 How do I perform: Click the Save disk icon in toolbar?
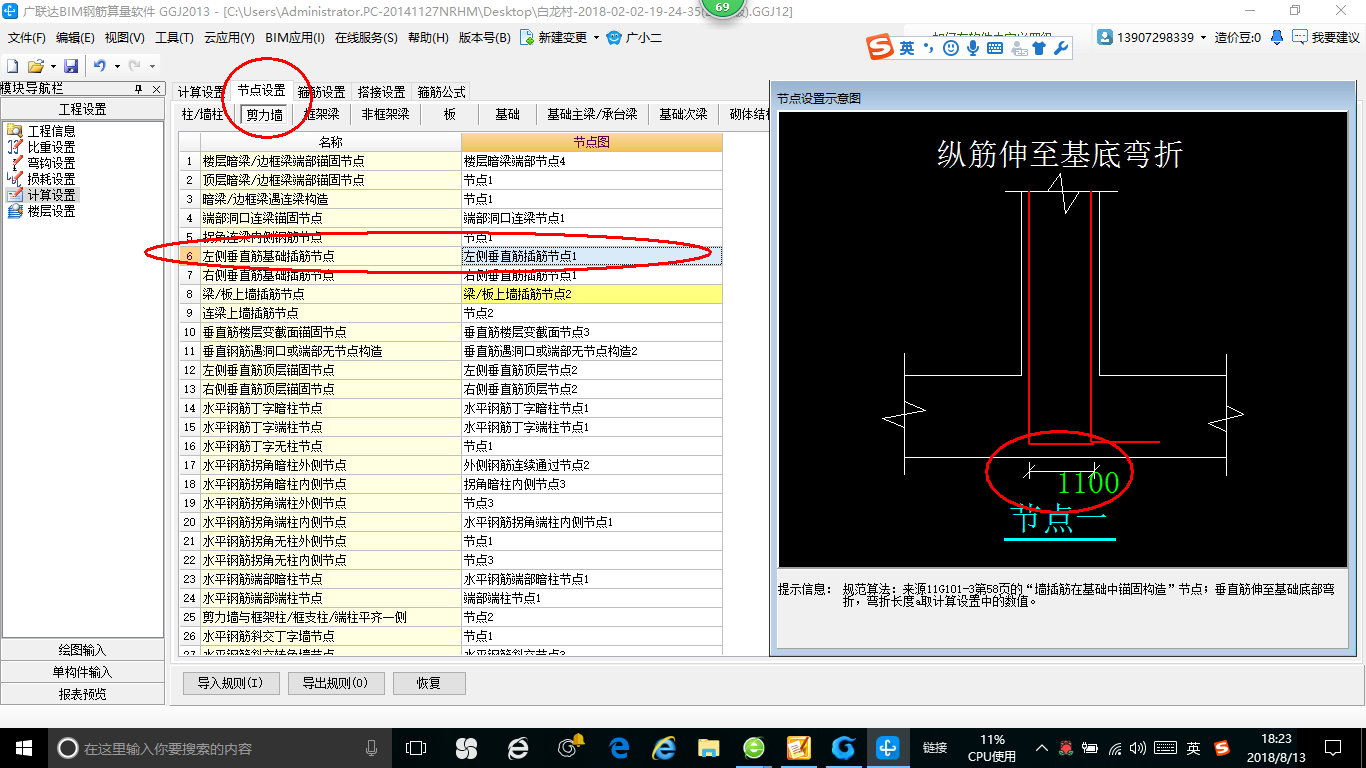coord(71,66)
